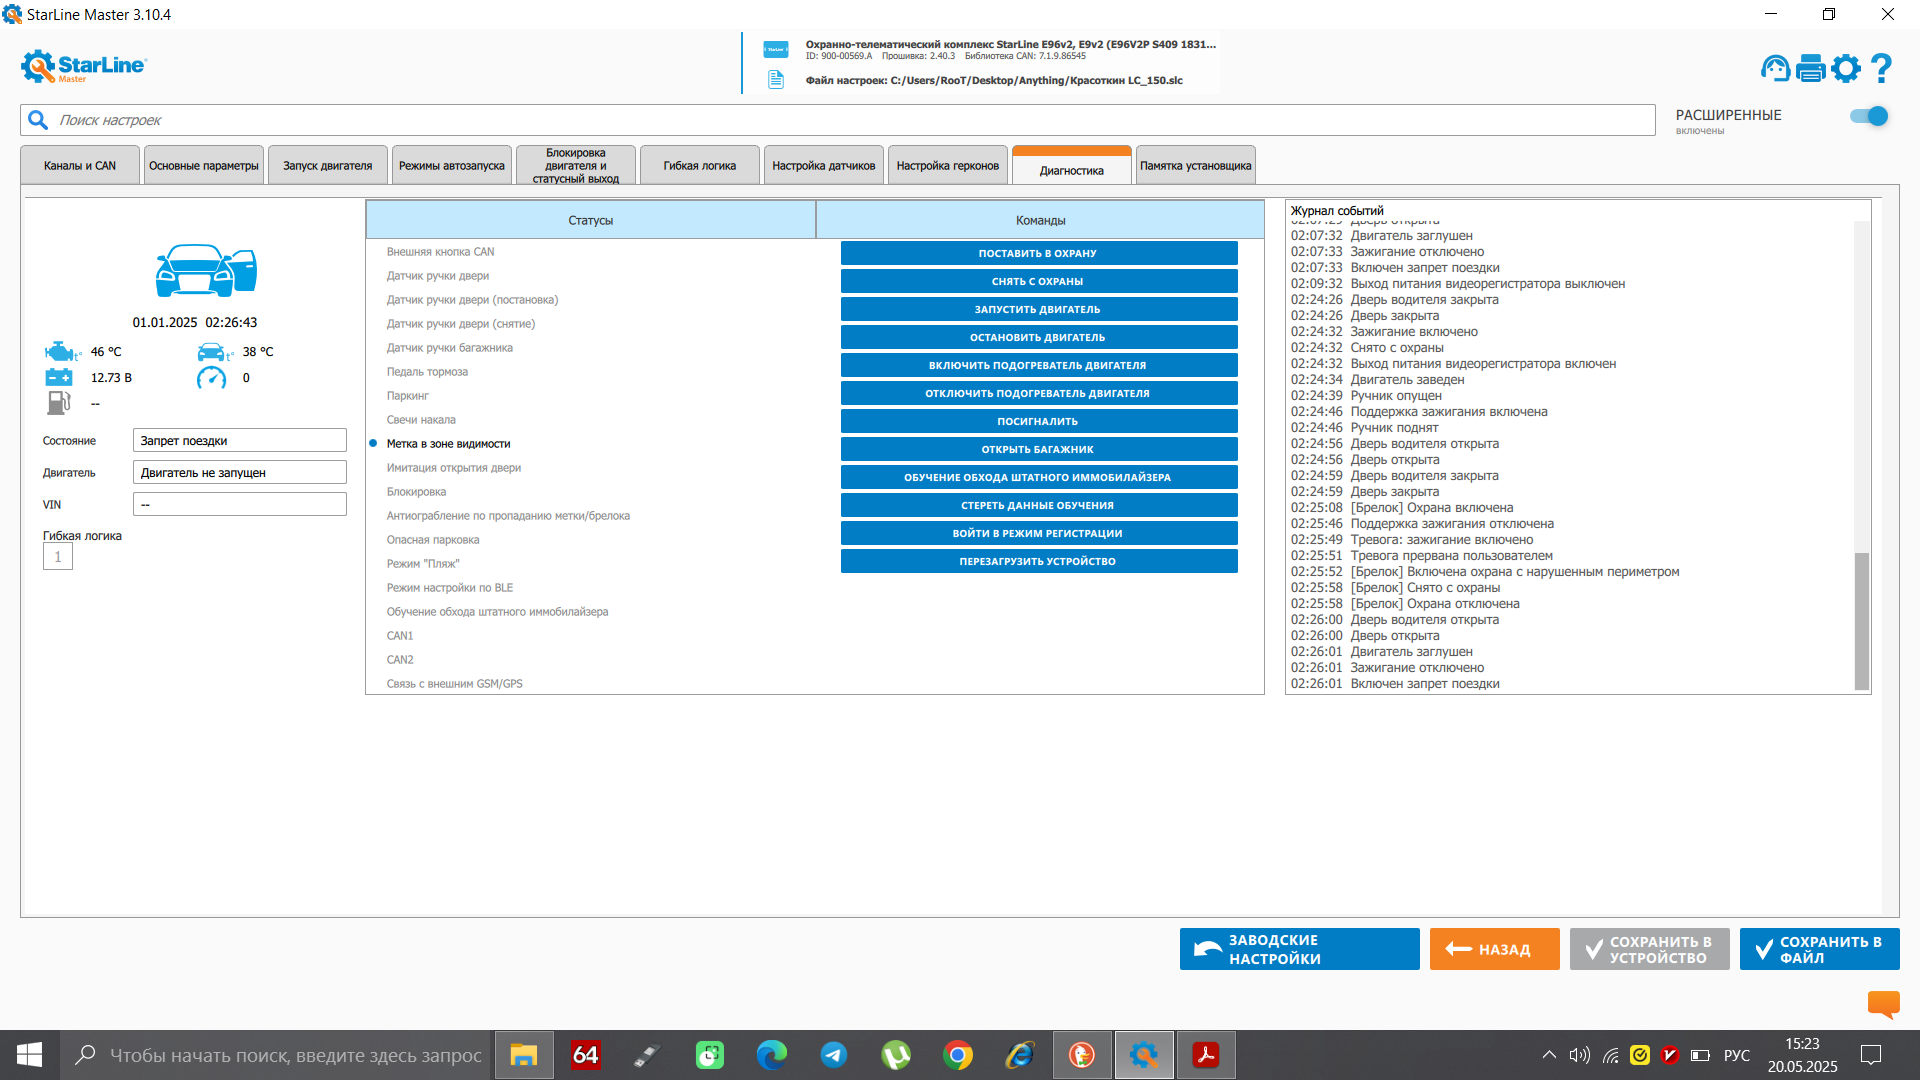Image resolution: width=1920 pixels, height=1080 pixels.
Task: Click the battery voltage icon
Action: click(x=59, y=377)
